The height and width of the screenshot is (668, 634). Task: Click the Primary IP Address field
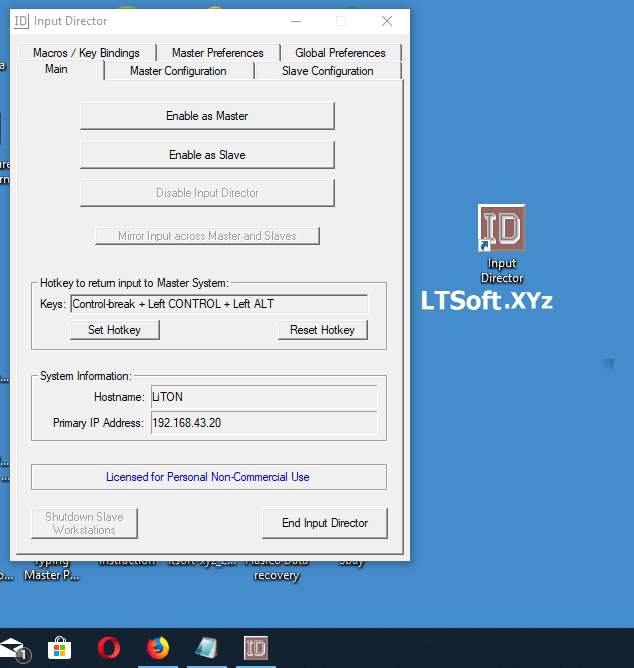(264, 423)
